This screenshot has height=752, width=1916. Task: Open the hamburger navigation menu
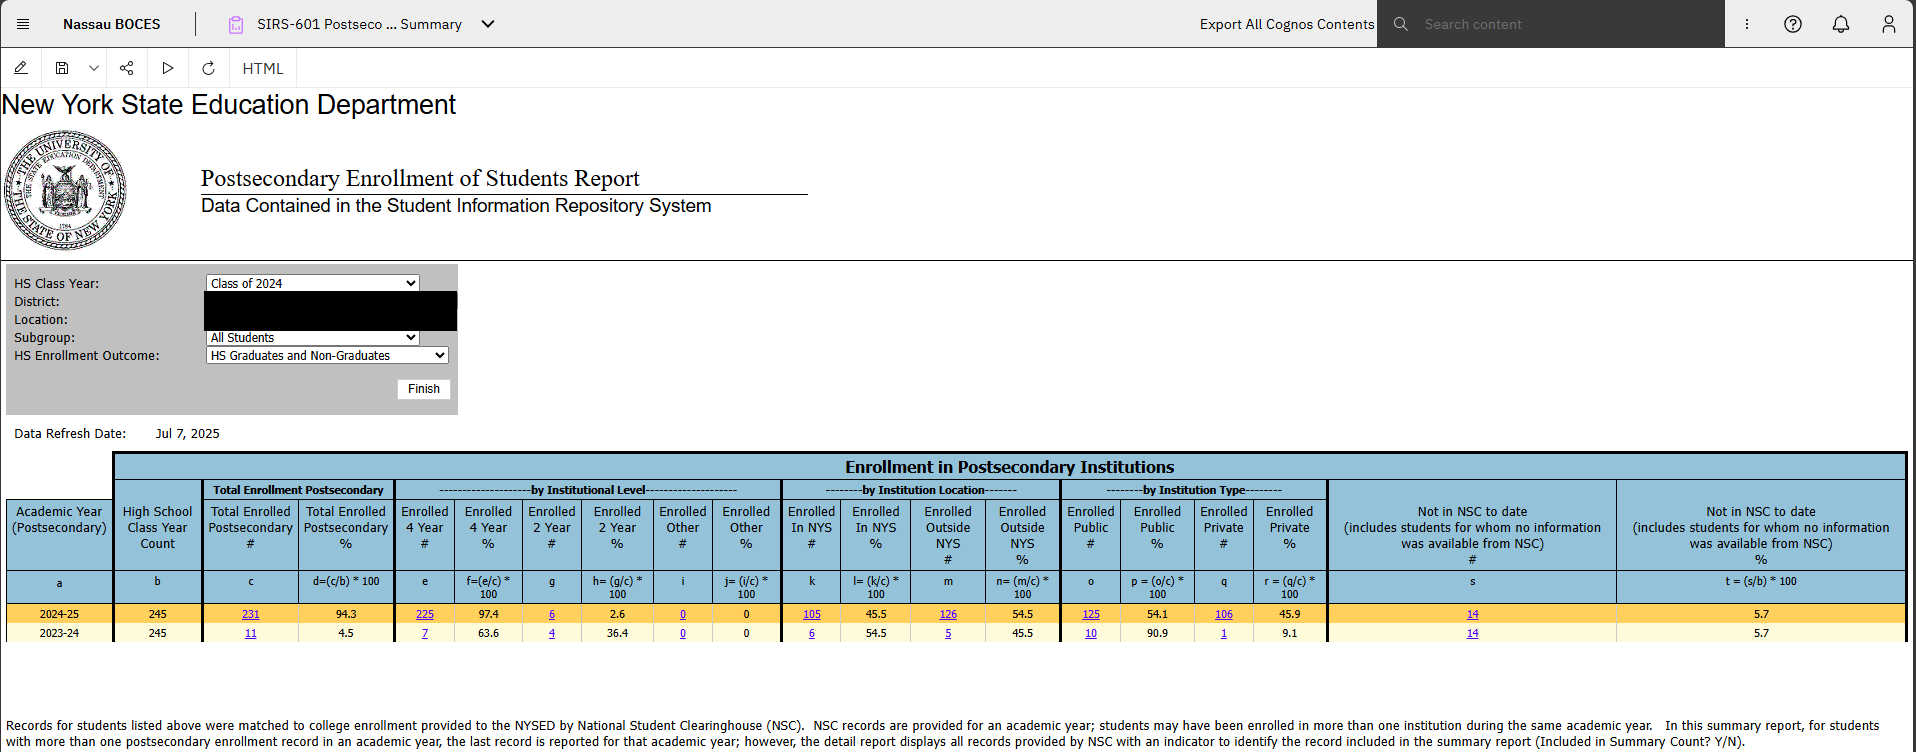click(x=23, y=24)
